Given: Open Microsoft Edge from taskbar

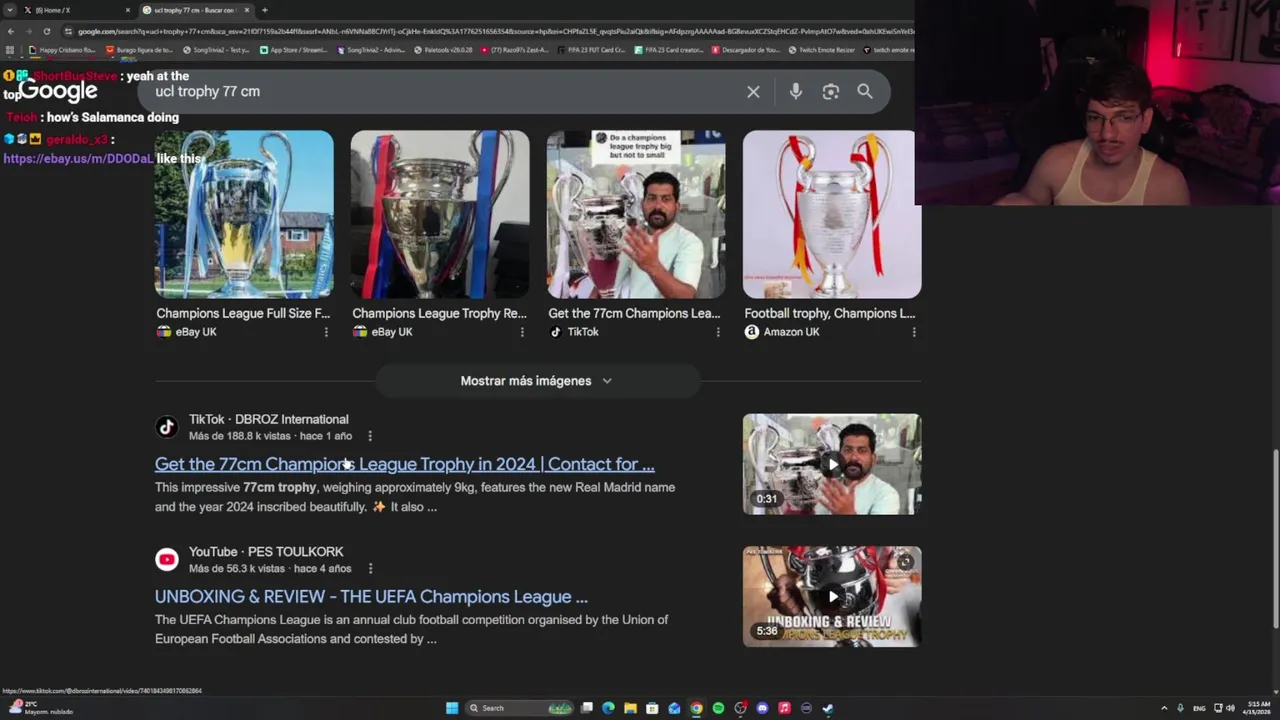Looking at the screenshot, I should (x=608, y=708).
